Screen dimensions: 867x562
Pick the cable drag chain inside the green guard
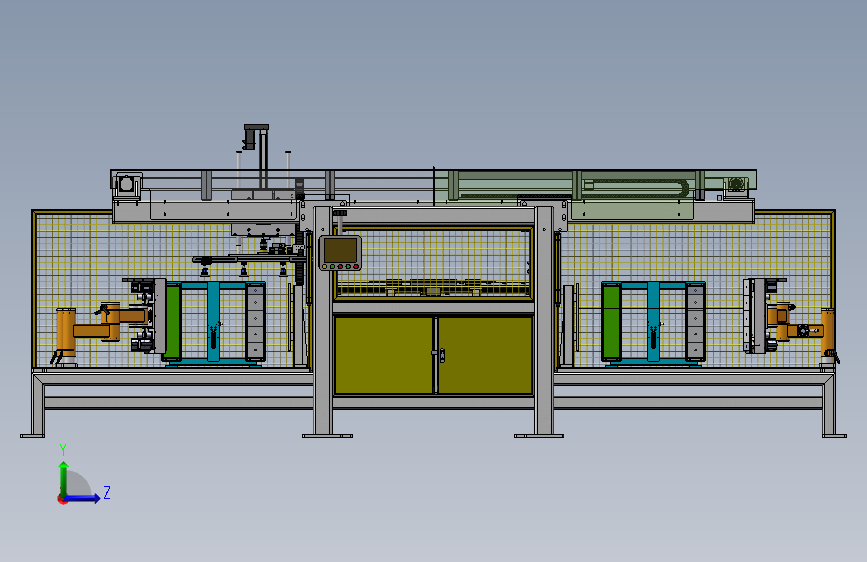[x=636, y=188]
